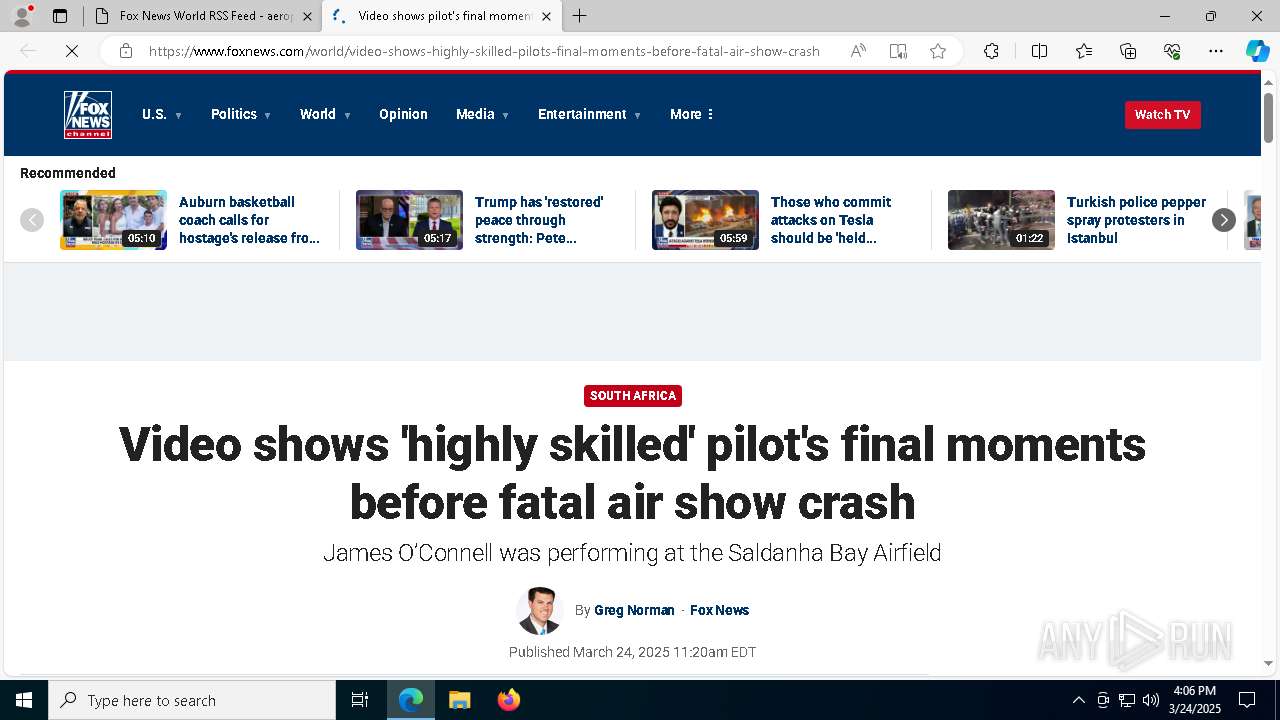Open File Explorer from the taskbar
The width and height of the screenshot is (1280, 720).
click(x=459, y=700)
